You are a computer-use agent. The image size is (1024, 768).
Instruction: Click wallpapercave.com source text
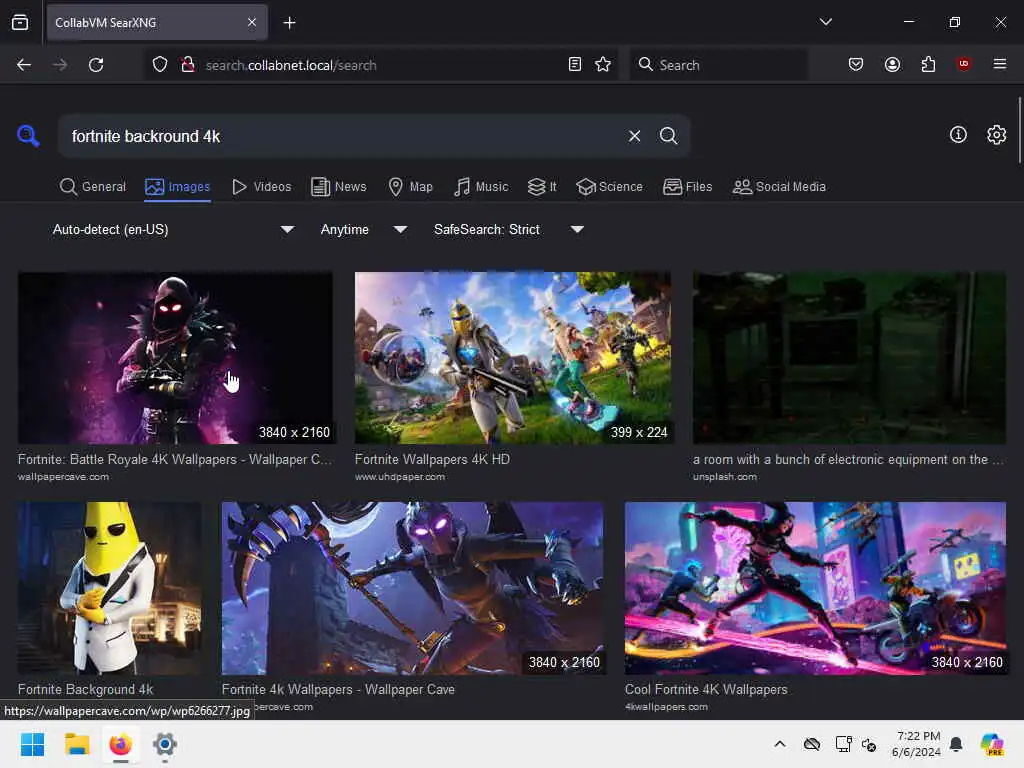click(x=63, y=477)
